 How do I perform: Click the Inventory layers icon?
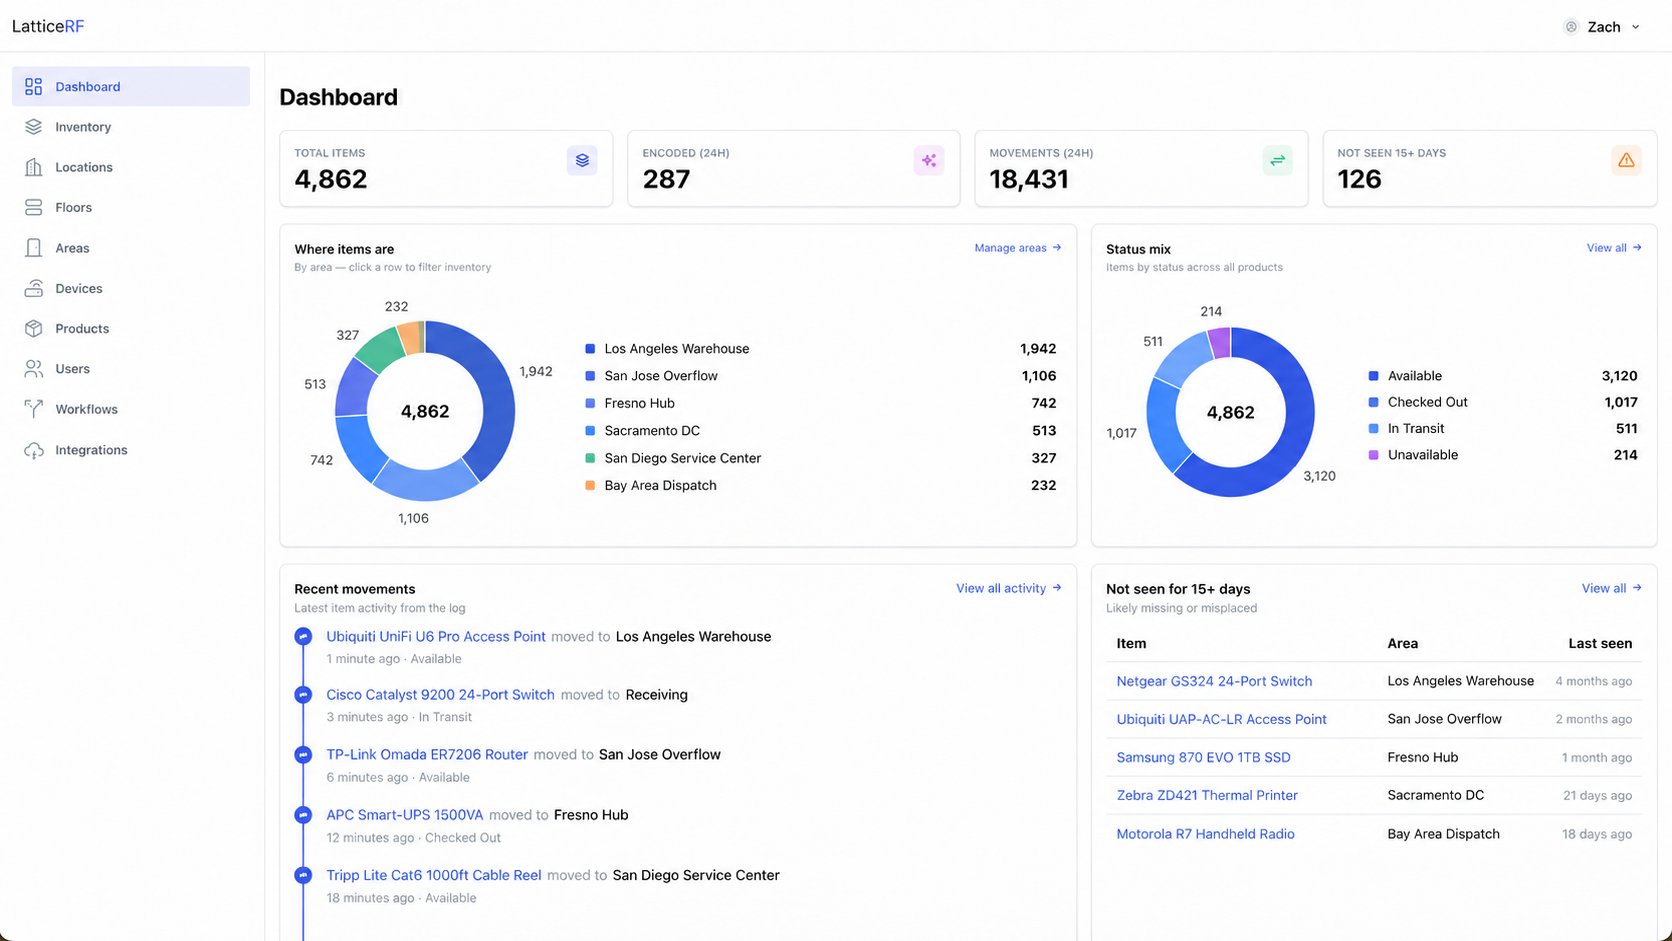[34, 127]
